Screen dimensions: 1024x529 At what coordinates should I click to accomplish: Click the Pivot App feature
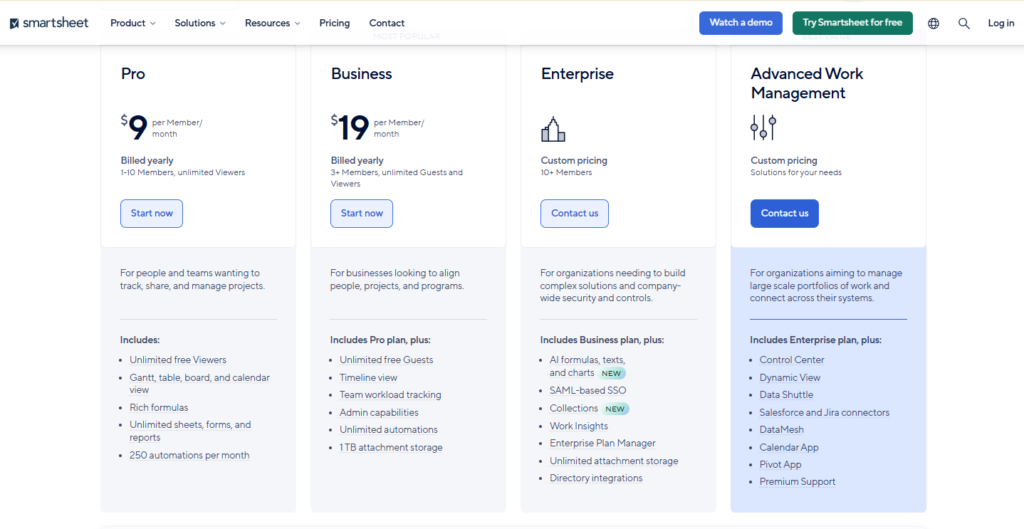click(x=780, y=464)
